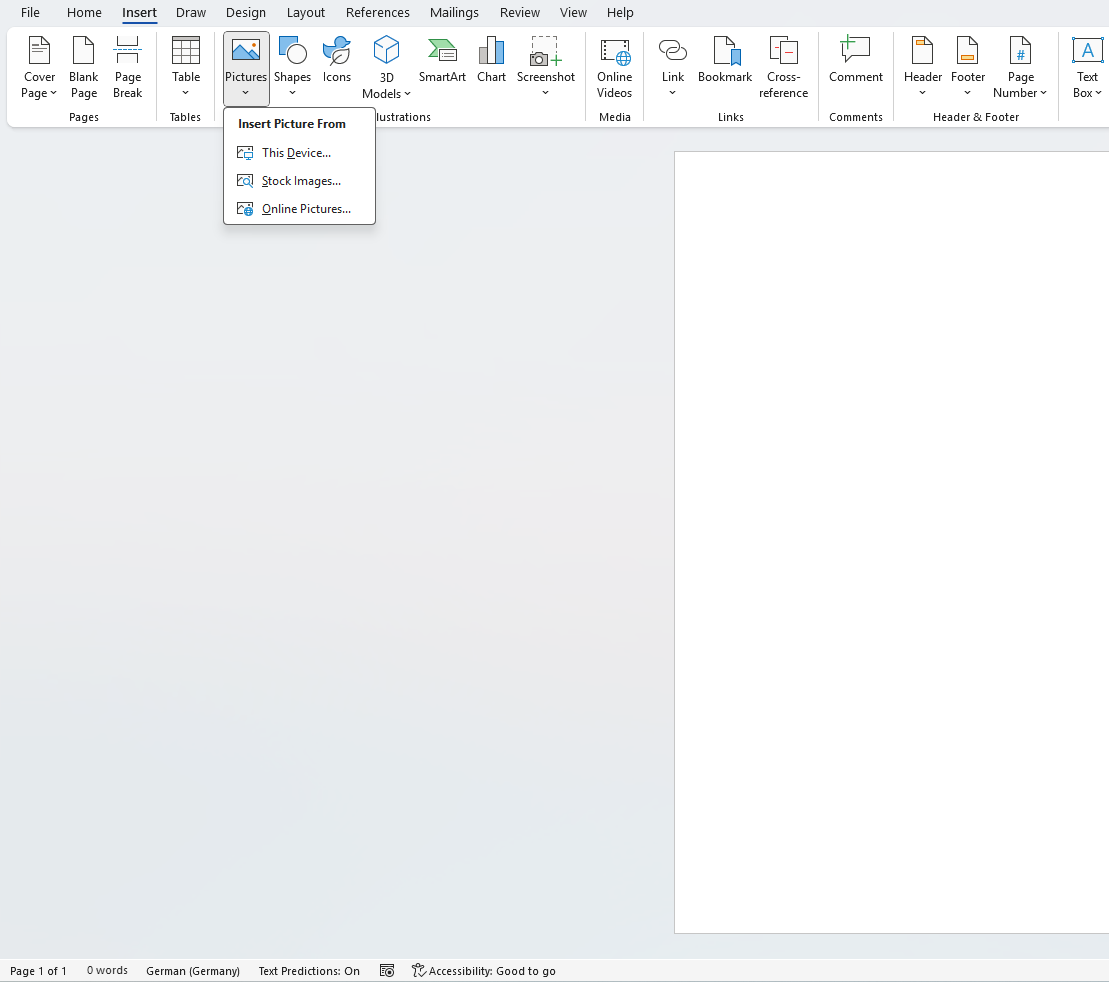Open the File tab
The image size is (1109, 982).
[30, 13]
